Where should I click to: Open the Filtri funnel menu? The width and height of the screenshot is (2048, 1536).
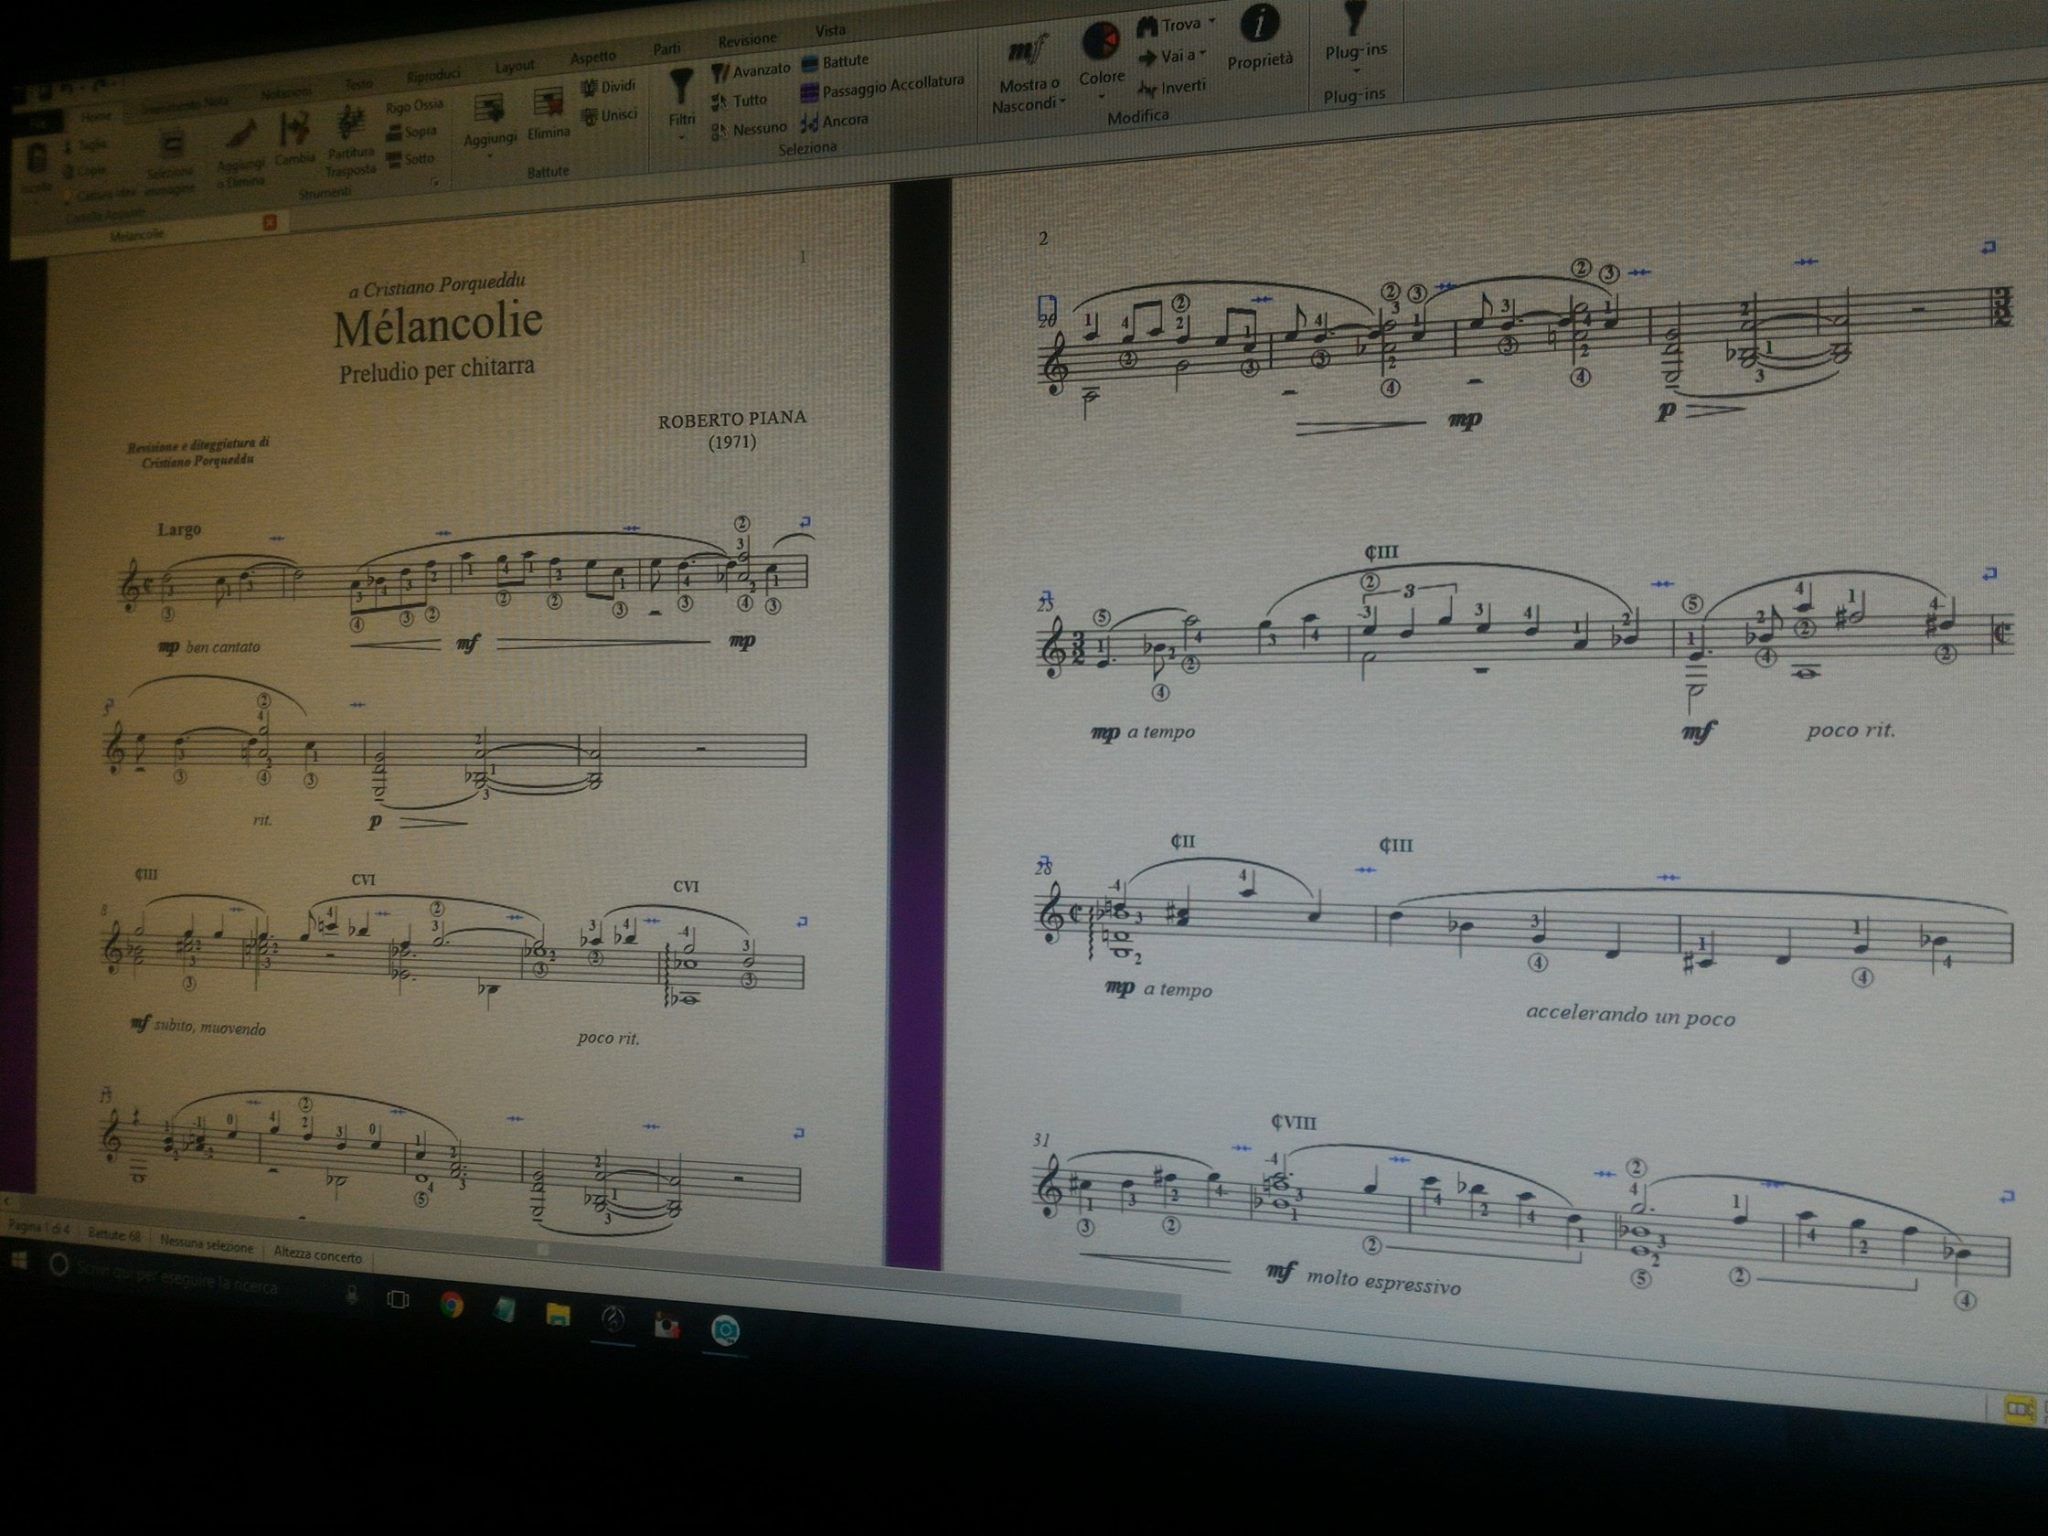tap(681, 100)
